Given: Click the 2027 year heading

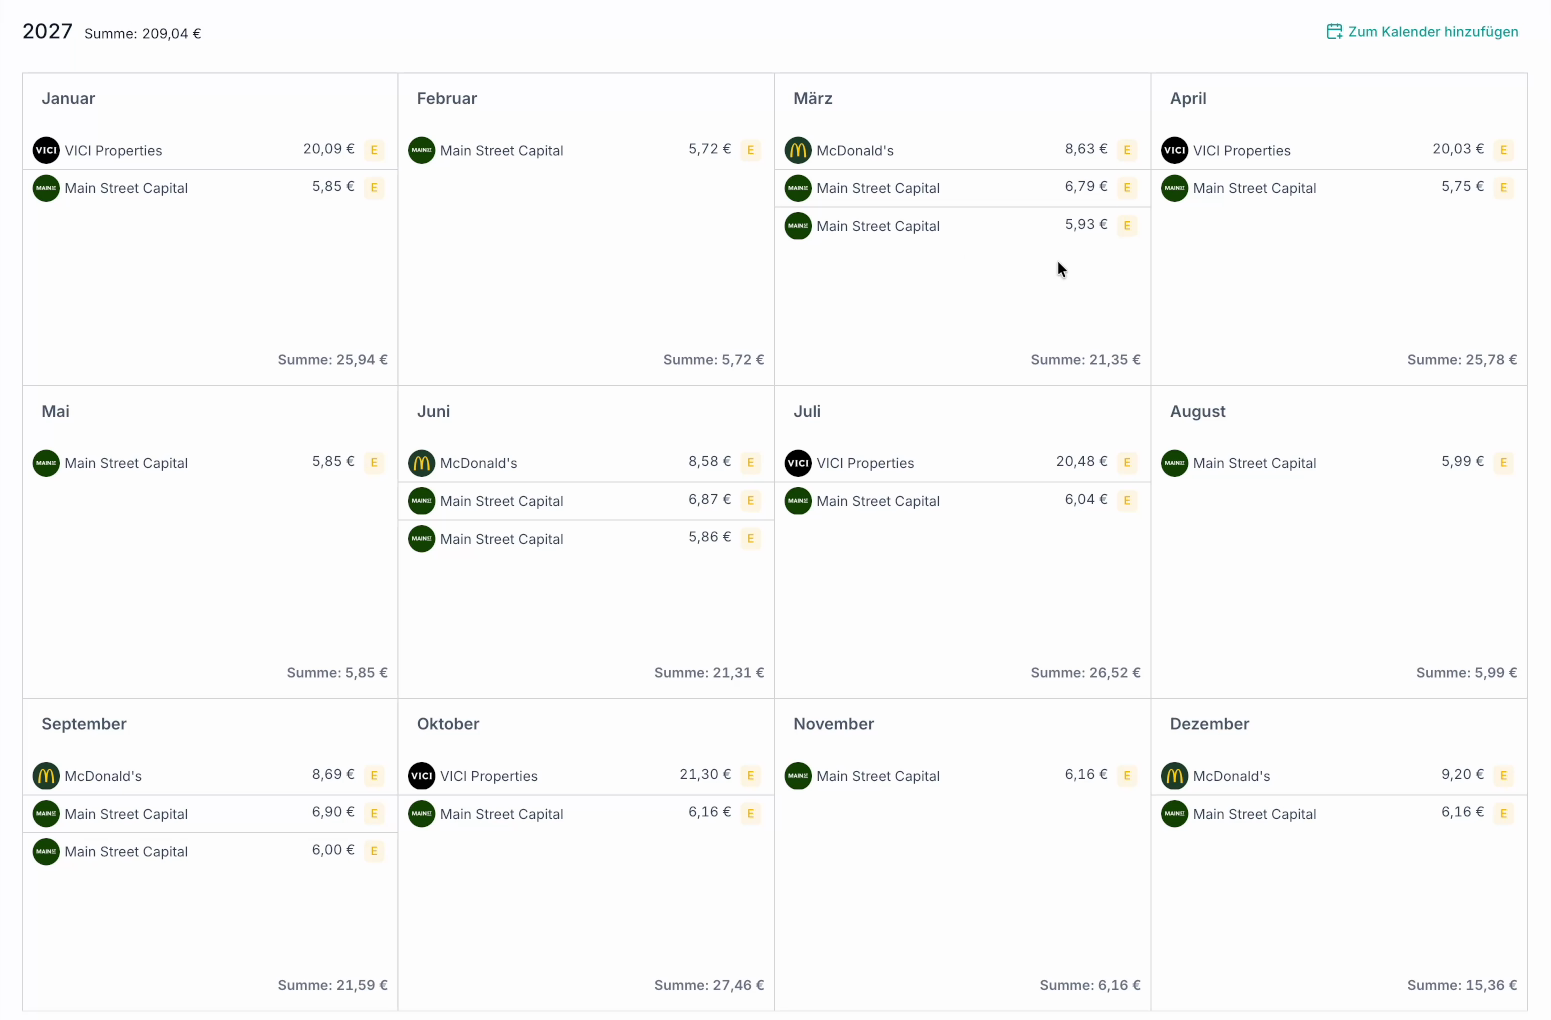Looking at the screenshot, I should [x=48, y=32].
